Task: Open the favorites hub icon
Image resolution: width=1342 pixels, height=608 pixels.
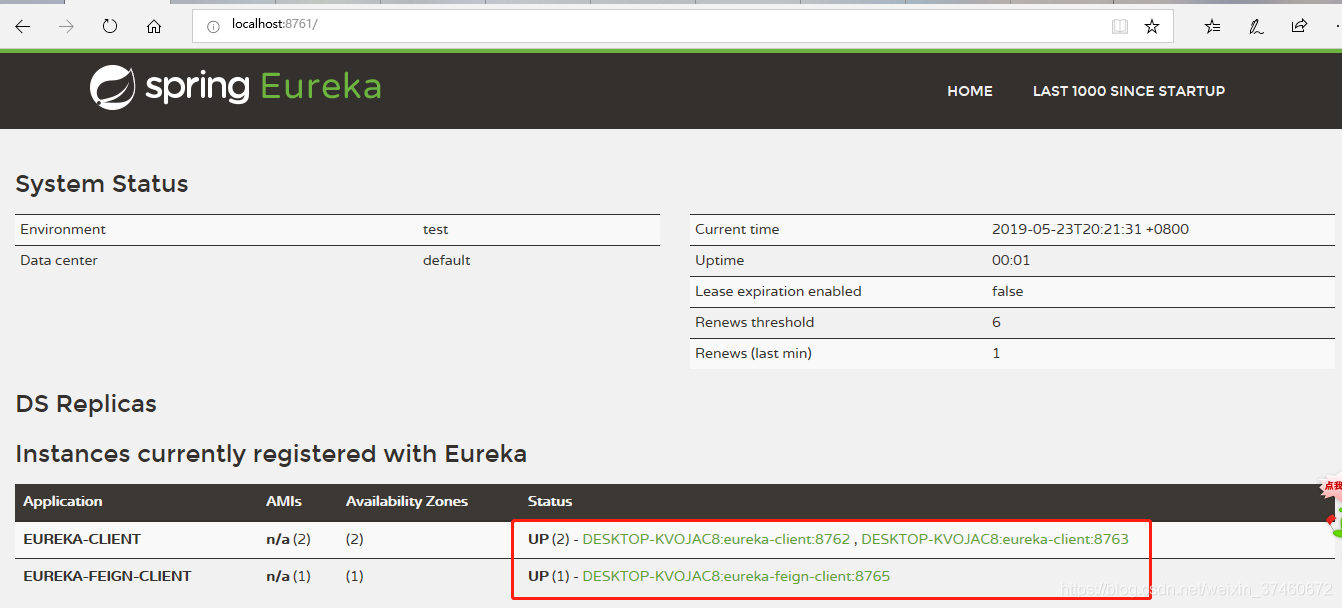Action: 1212,26
